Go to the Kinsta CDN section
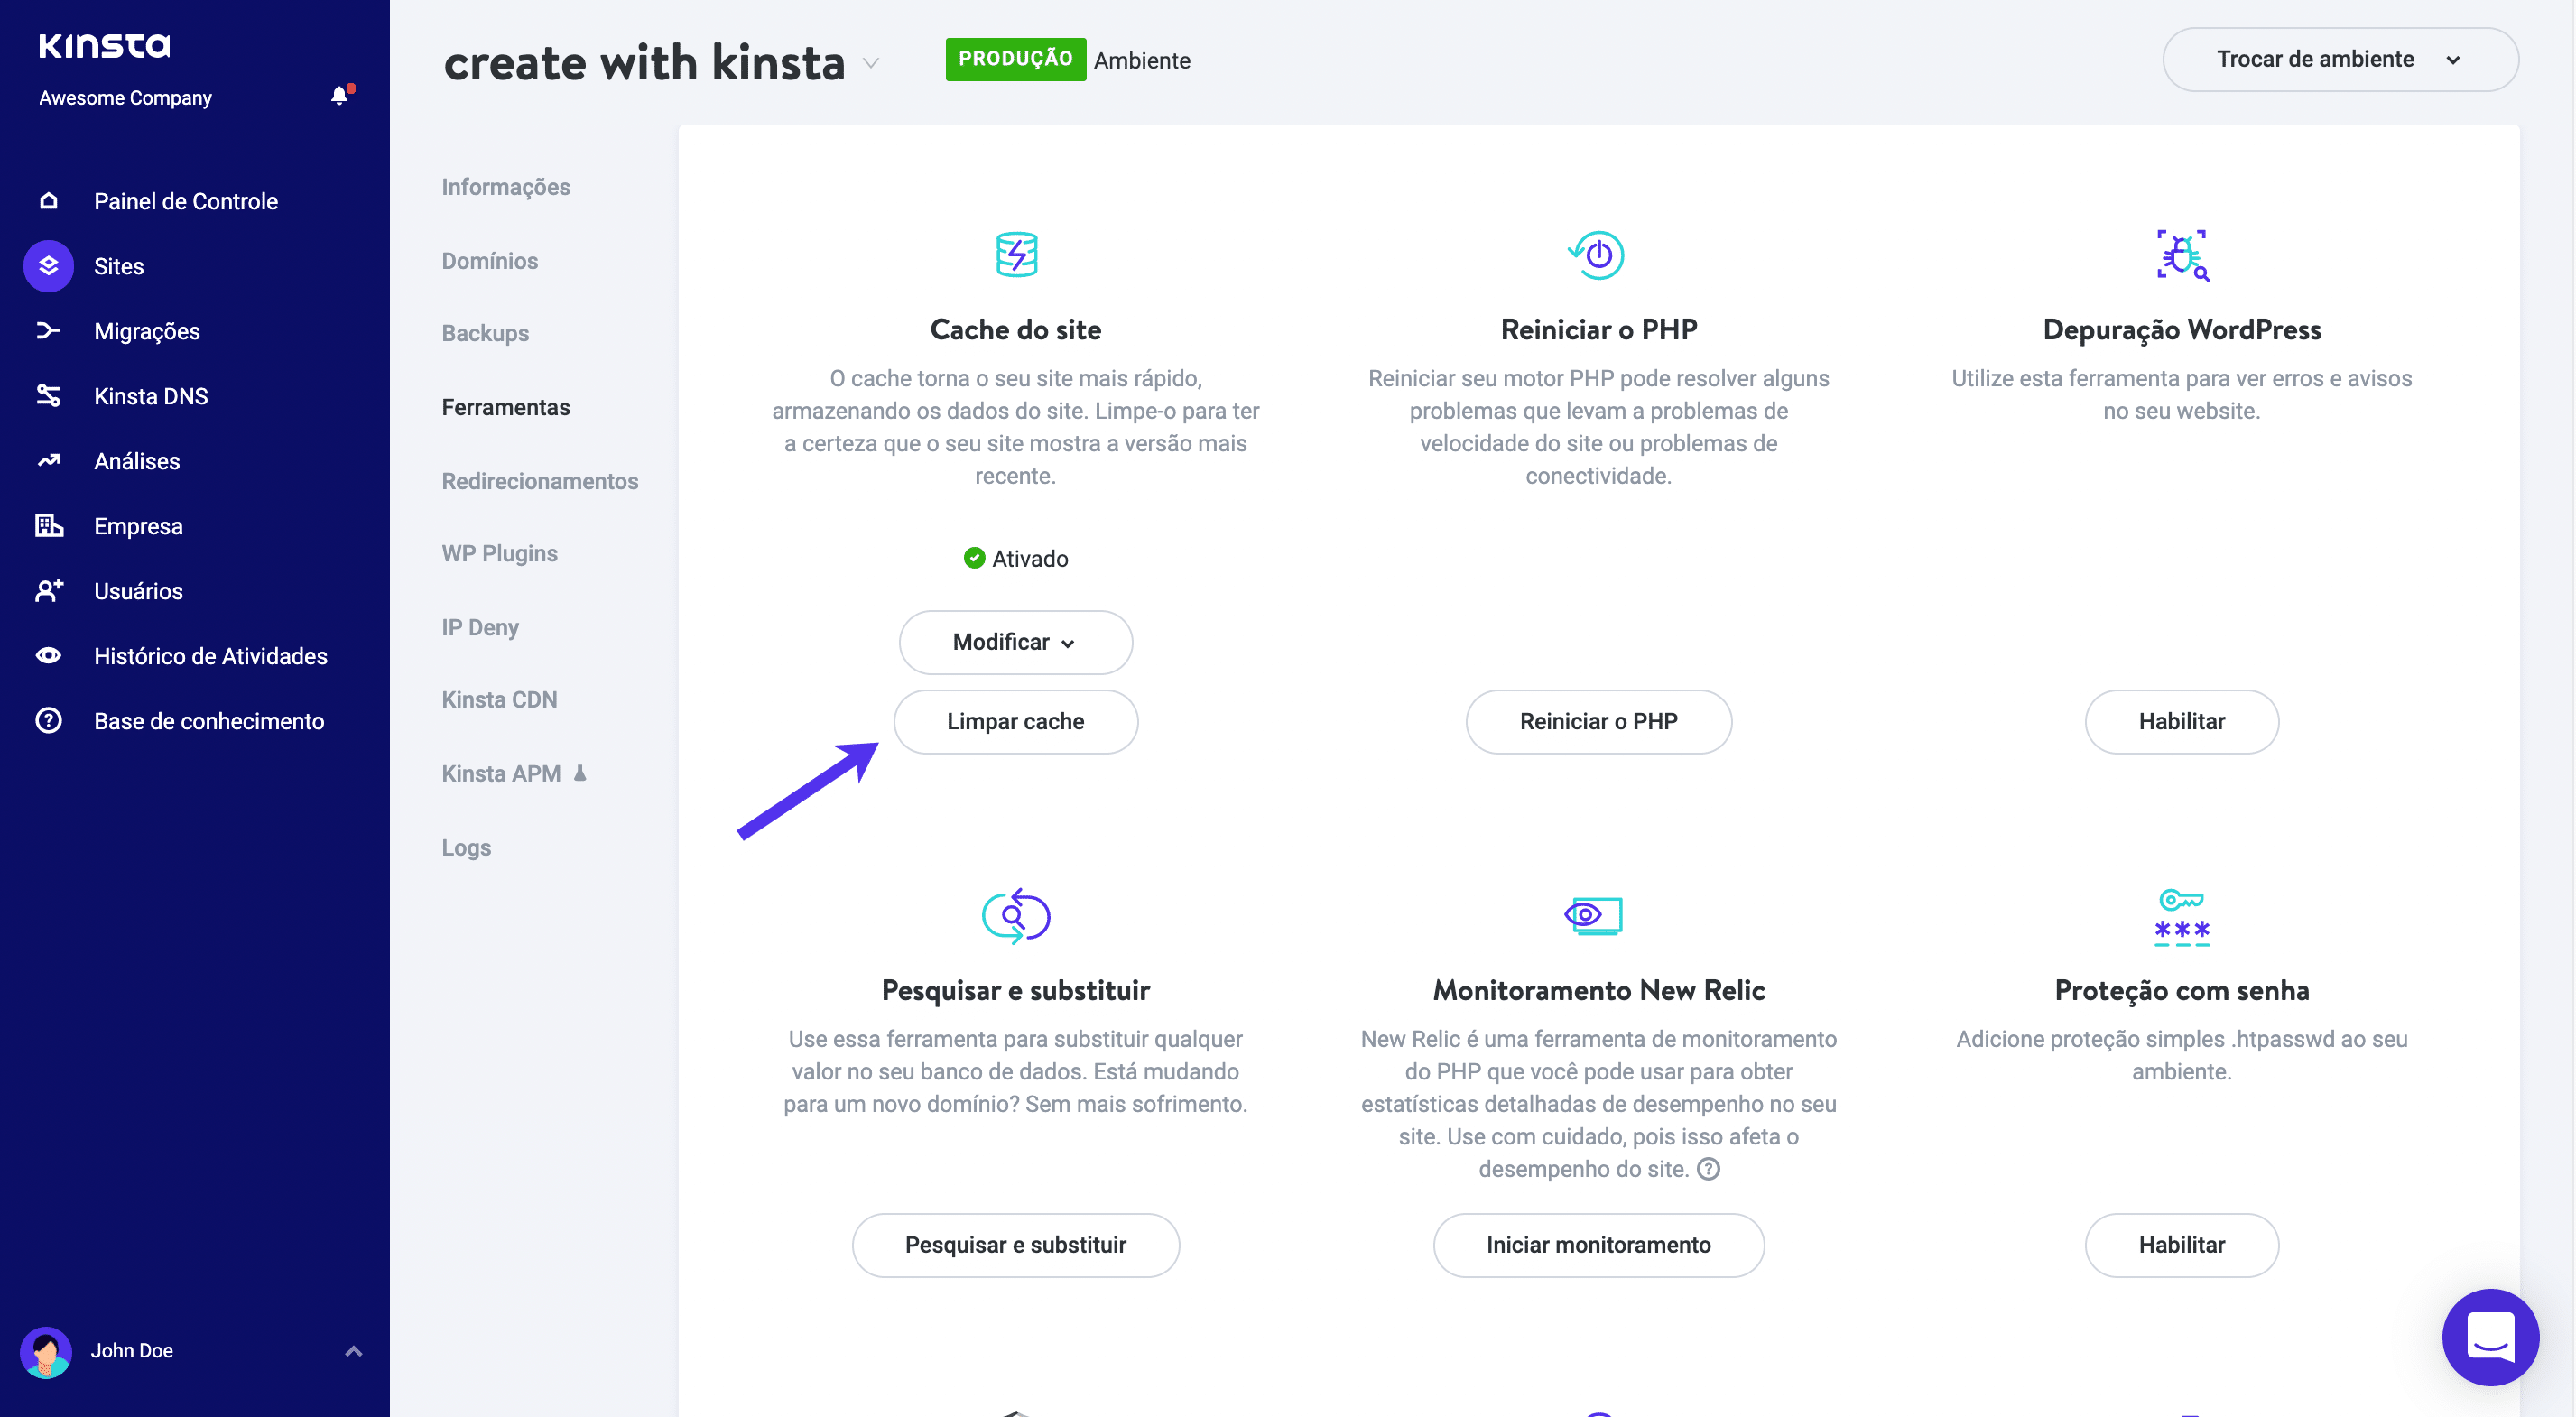Image resolution: width=2576 pixels, height=1417 pixels. [499, 699]
